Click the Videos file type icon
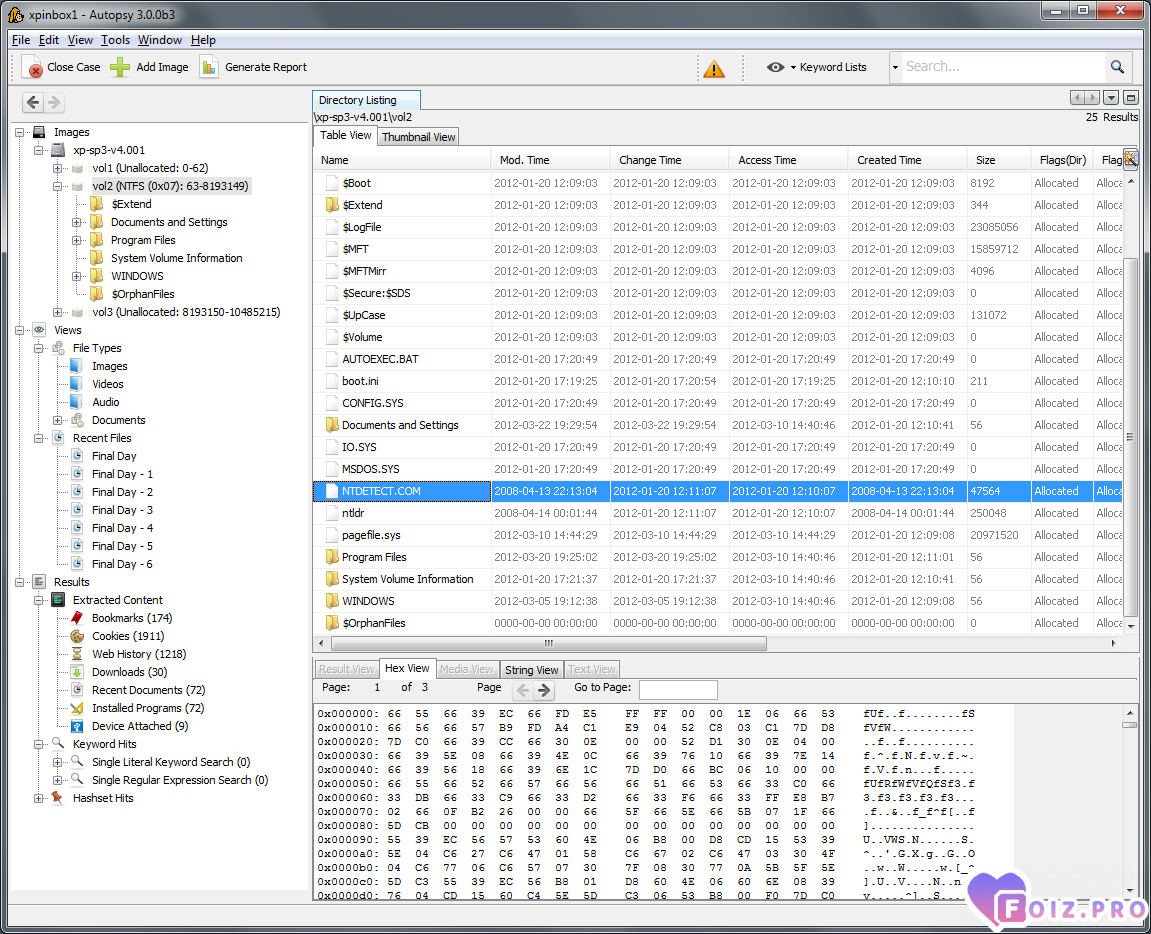The width and height of the screenshot is (1151, 934). click(77, 384)
